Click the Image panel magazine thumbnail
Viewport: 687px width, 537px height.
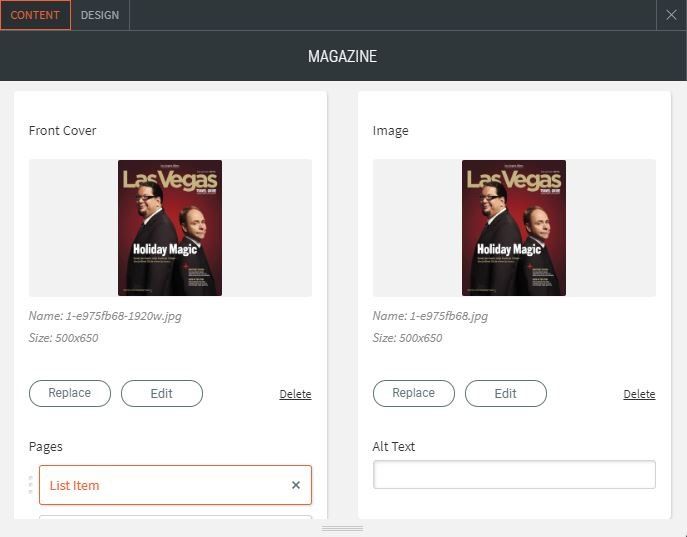[x=514, y=228]
